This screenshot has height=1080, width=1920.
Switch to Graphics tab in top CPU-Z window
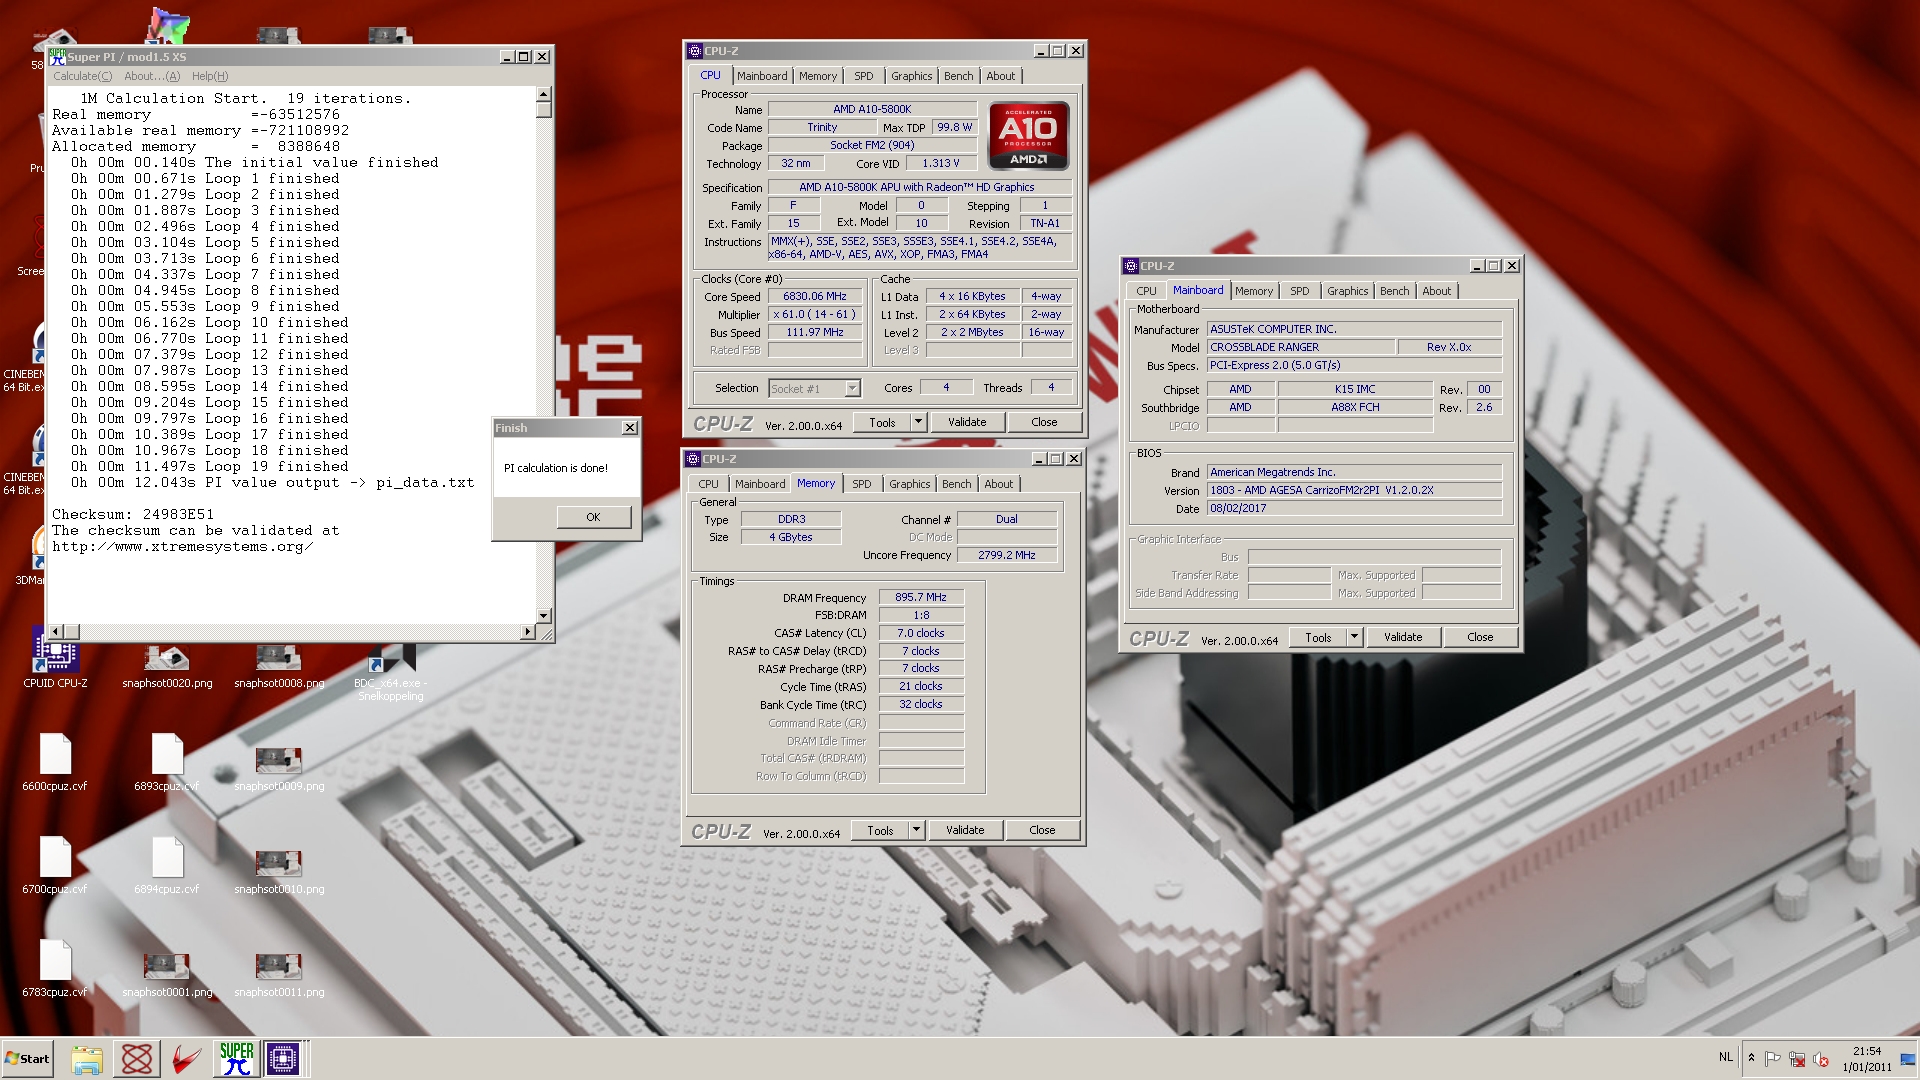911,76
